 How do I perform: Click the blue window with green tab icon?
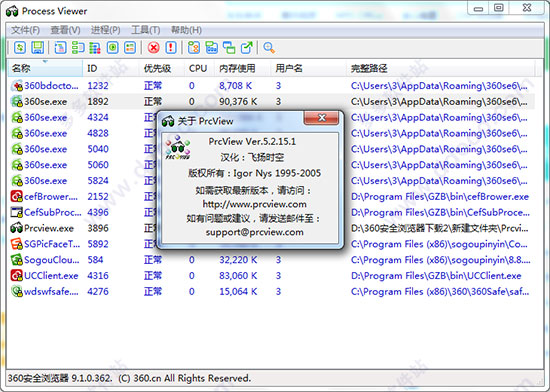[212, 47]
